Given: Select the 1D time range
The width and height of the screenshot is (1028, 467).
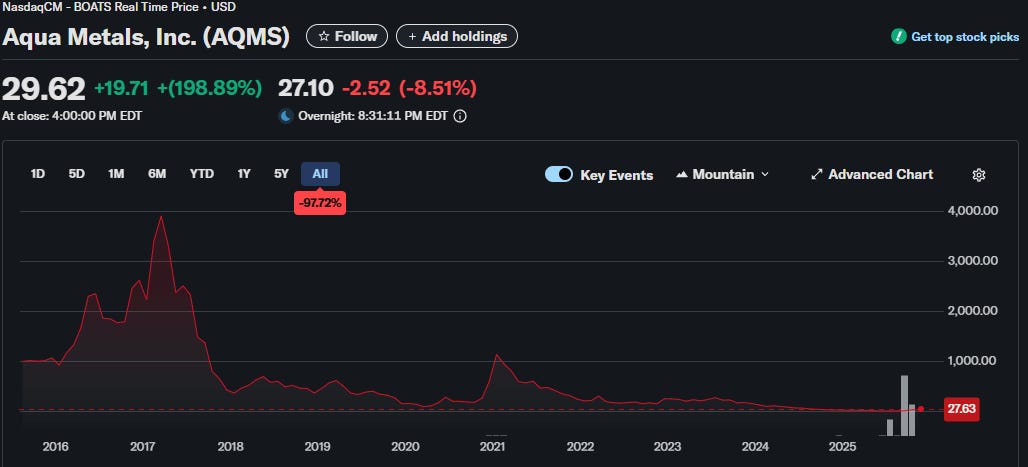Looking at the screenshot, I should coord(38,174).
